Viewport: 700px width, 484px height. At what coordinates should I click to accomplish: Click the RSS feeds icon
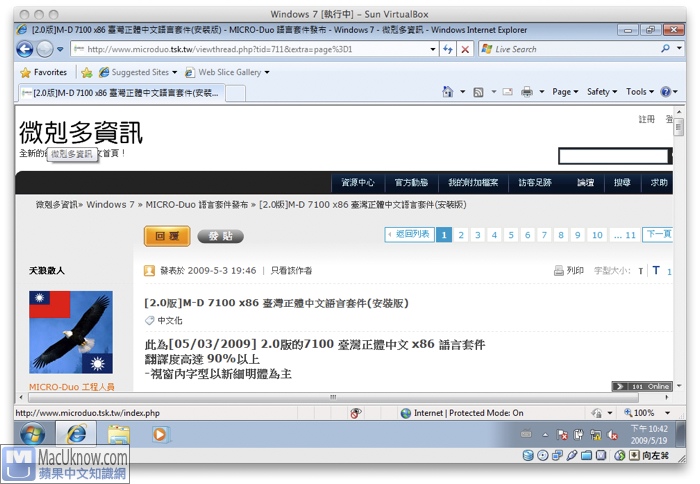(478, 92)
